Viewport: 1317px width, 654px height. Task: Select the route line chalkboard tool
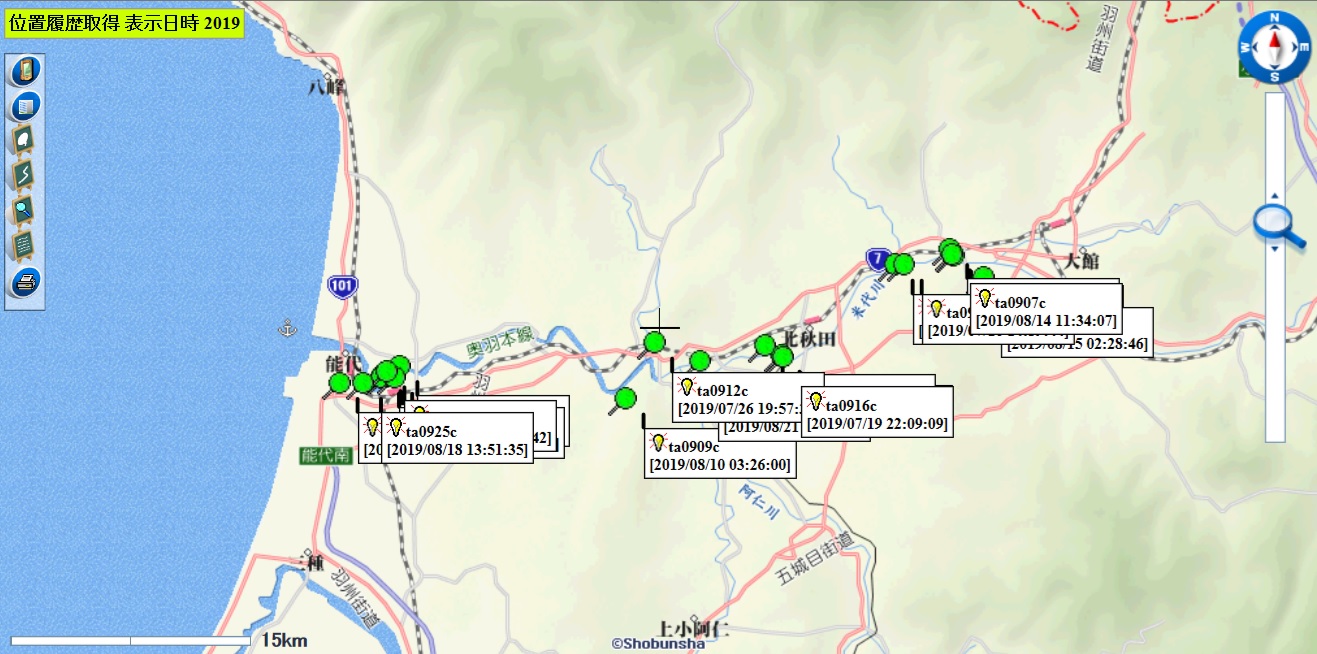25,176
